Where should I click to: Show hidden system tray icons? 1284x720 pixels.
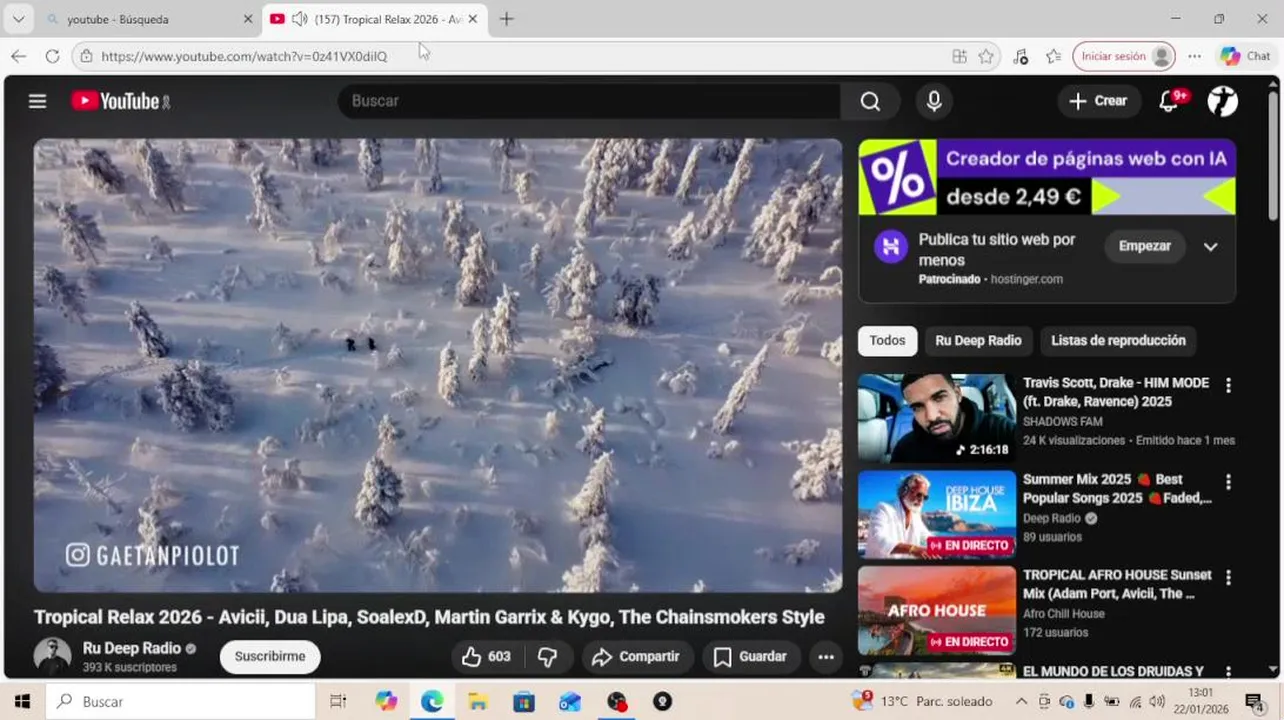tap(1021, 701)
